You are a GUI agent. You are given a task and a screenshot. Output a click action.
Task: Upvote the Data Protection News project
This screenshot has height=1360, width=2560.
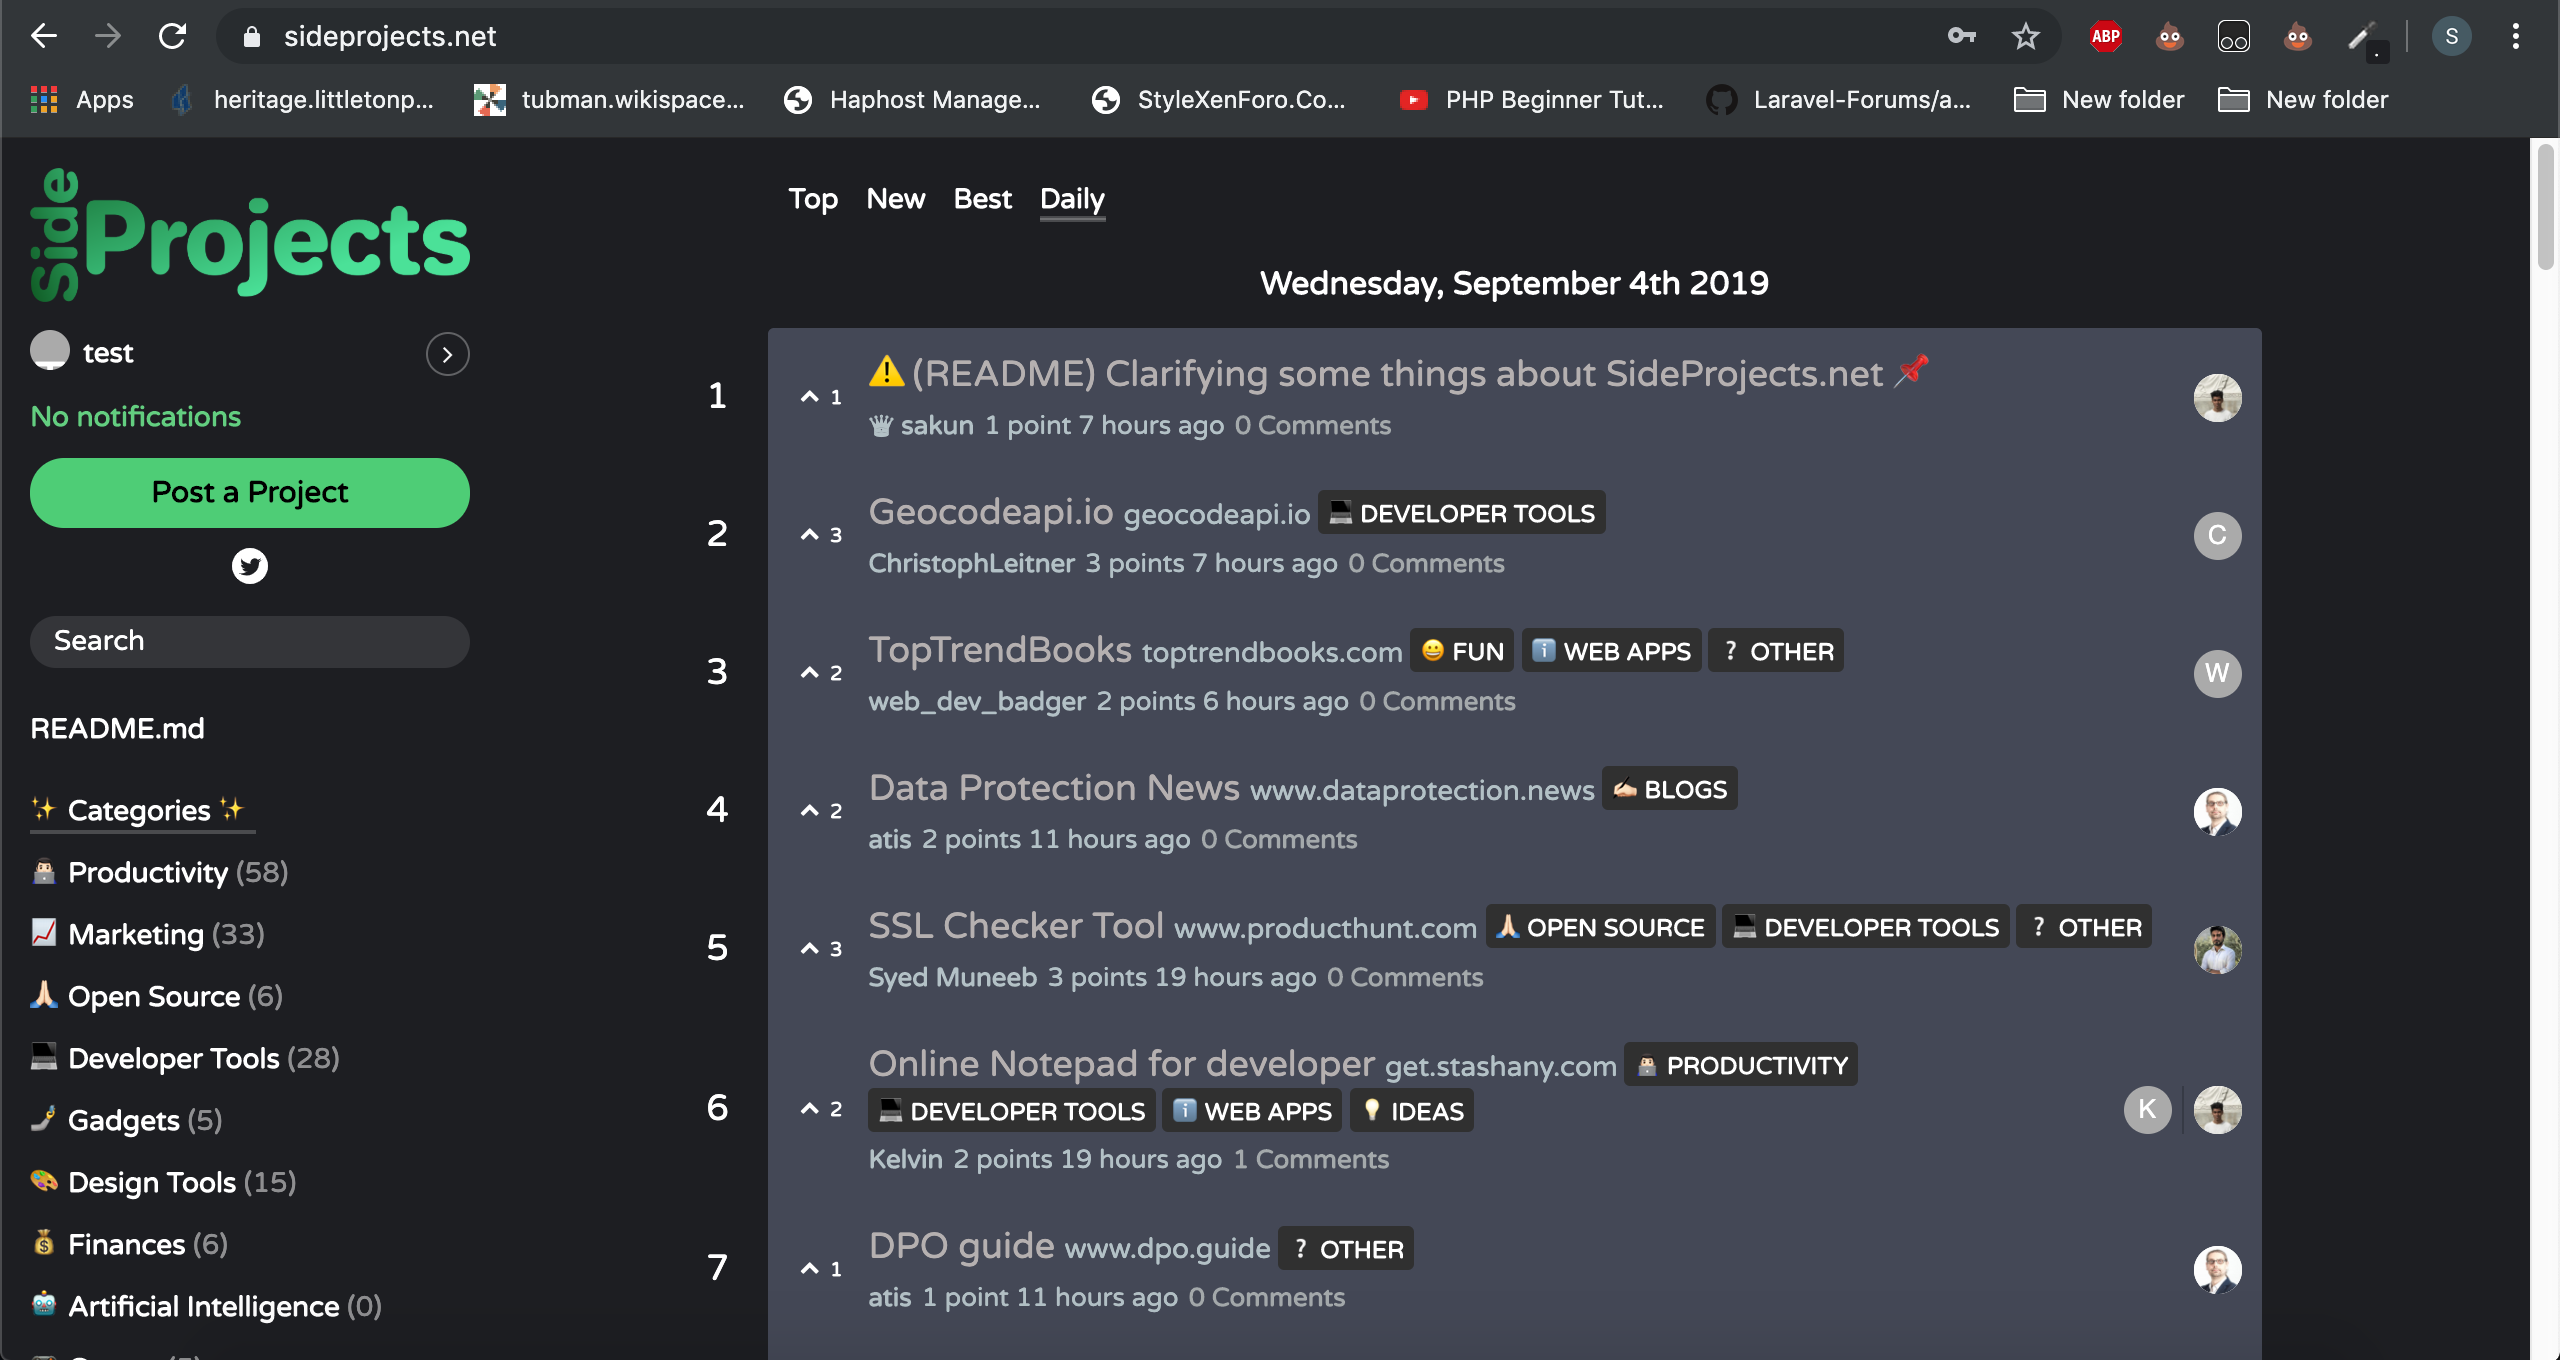[810, 811]
